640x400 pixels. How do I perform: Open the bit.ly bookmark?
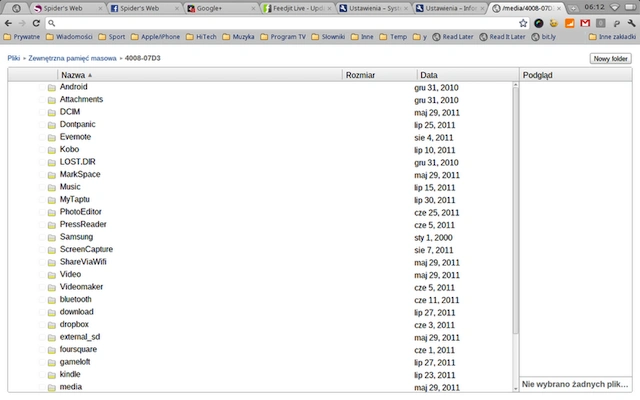point(544,37)
